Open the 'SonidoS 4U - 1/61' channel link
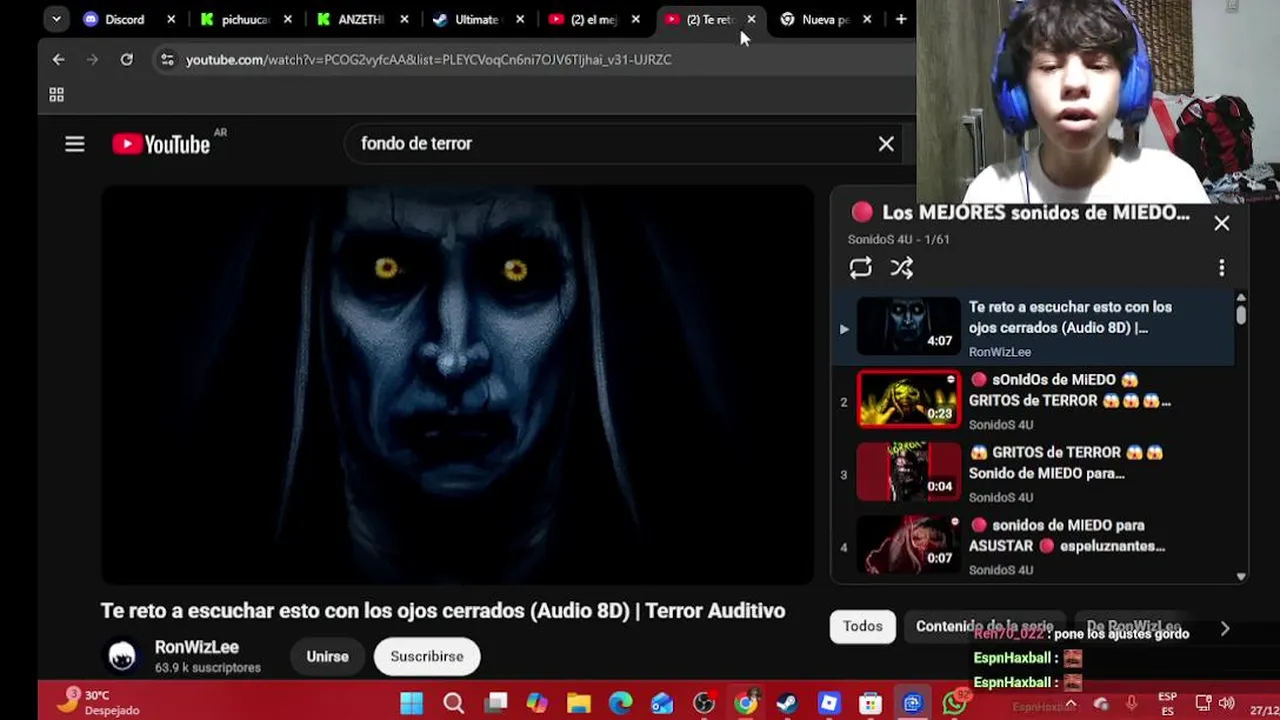 pos(898,240)
